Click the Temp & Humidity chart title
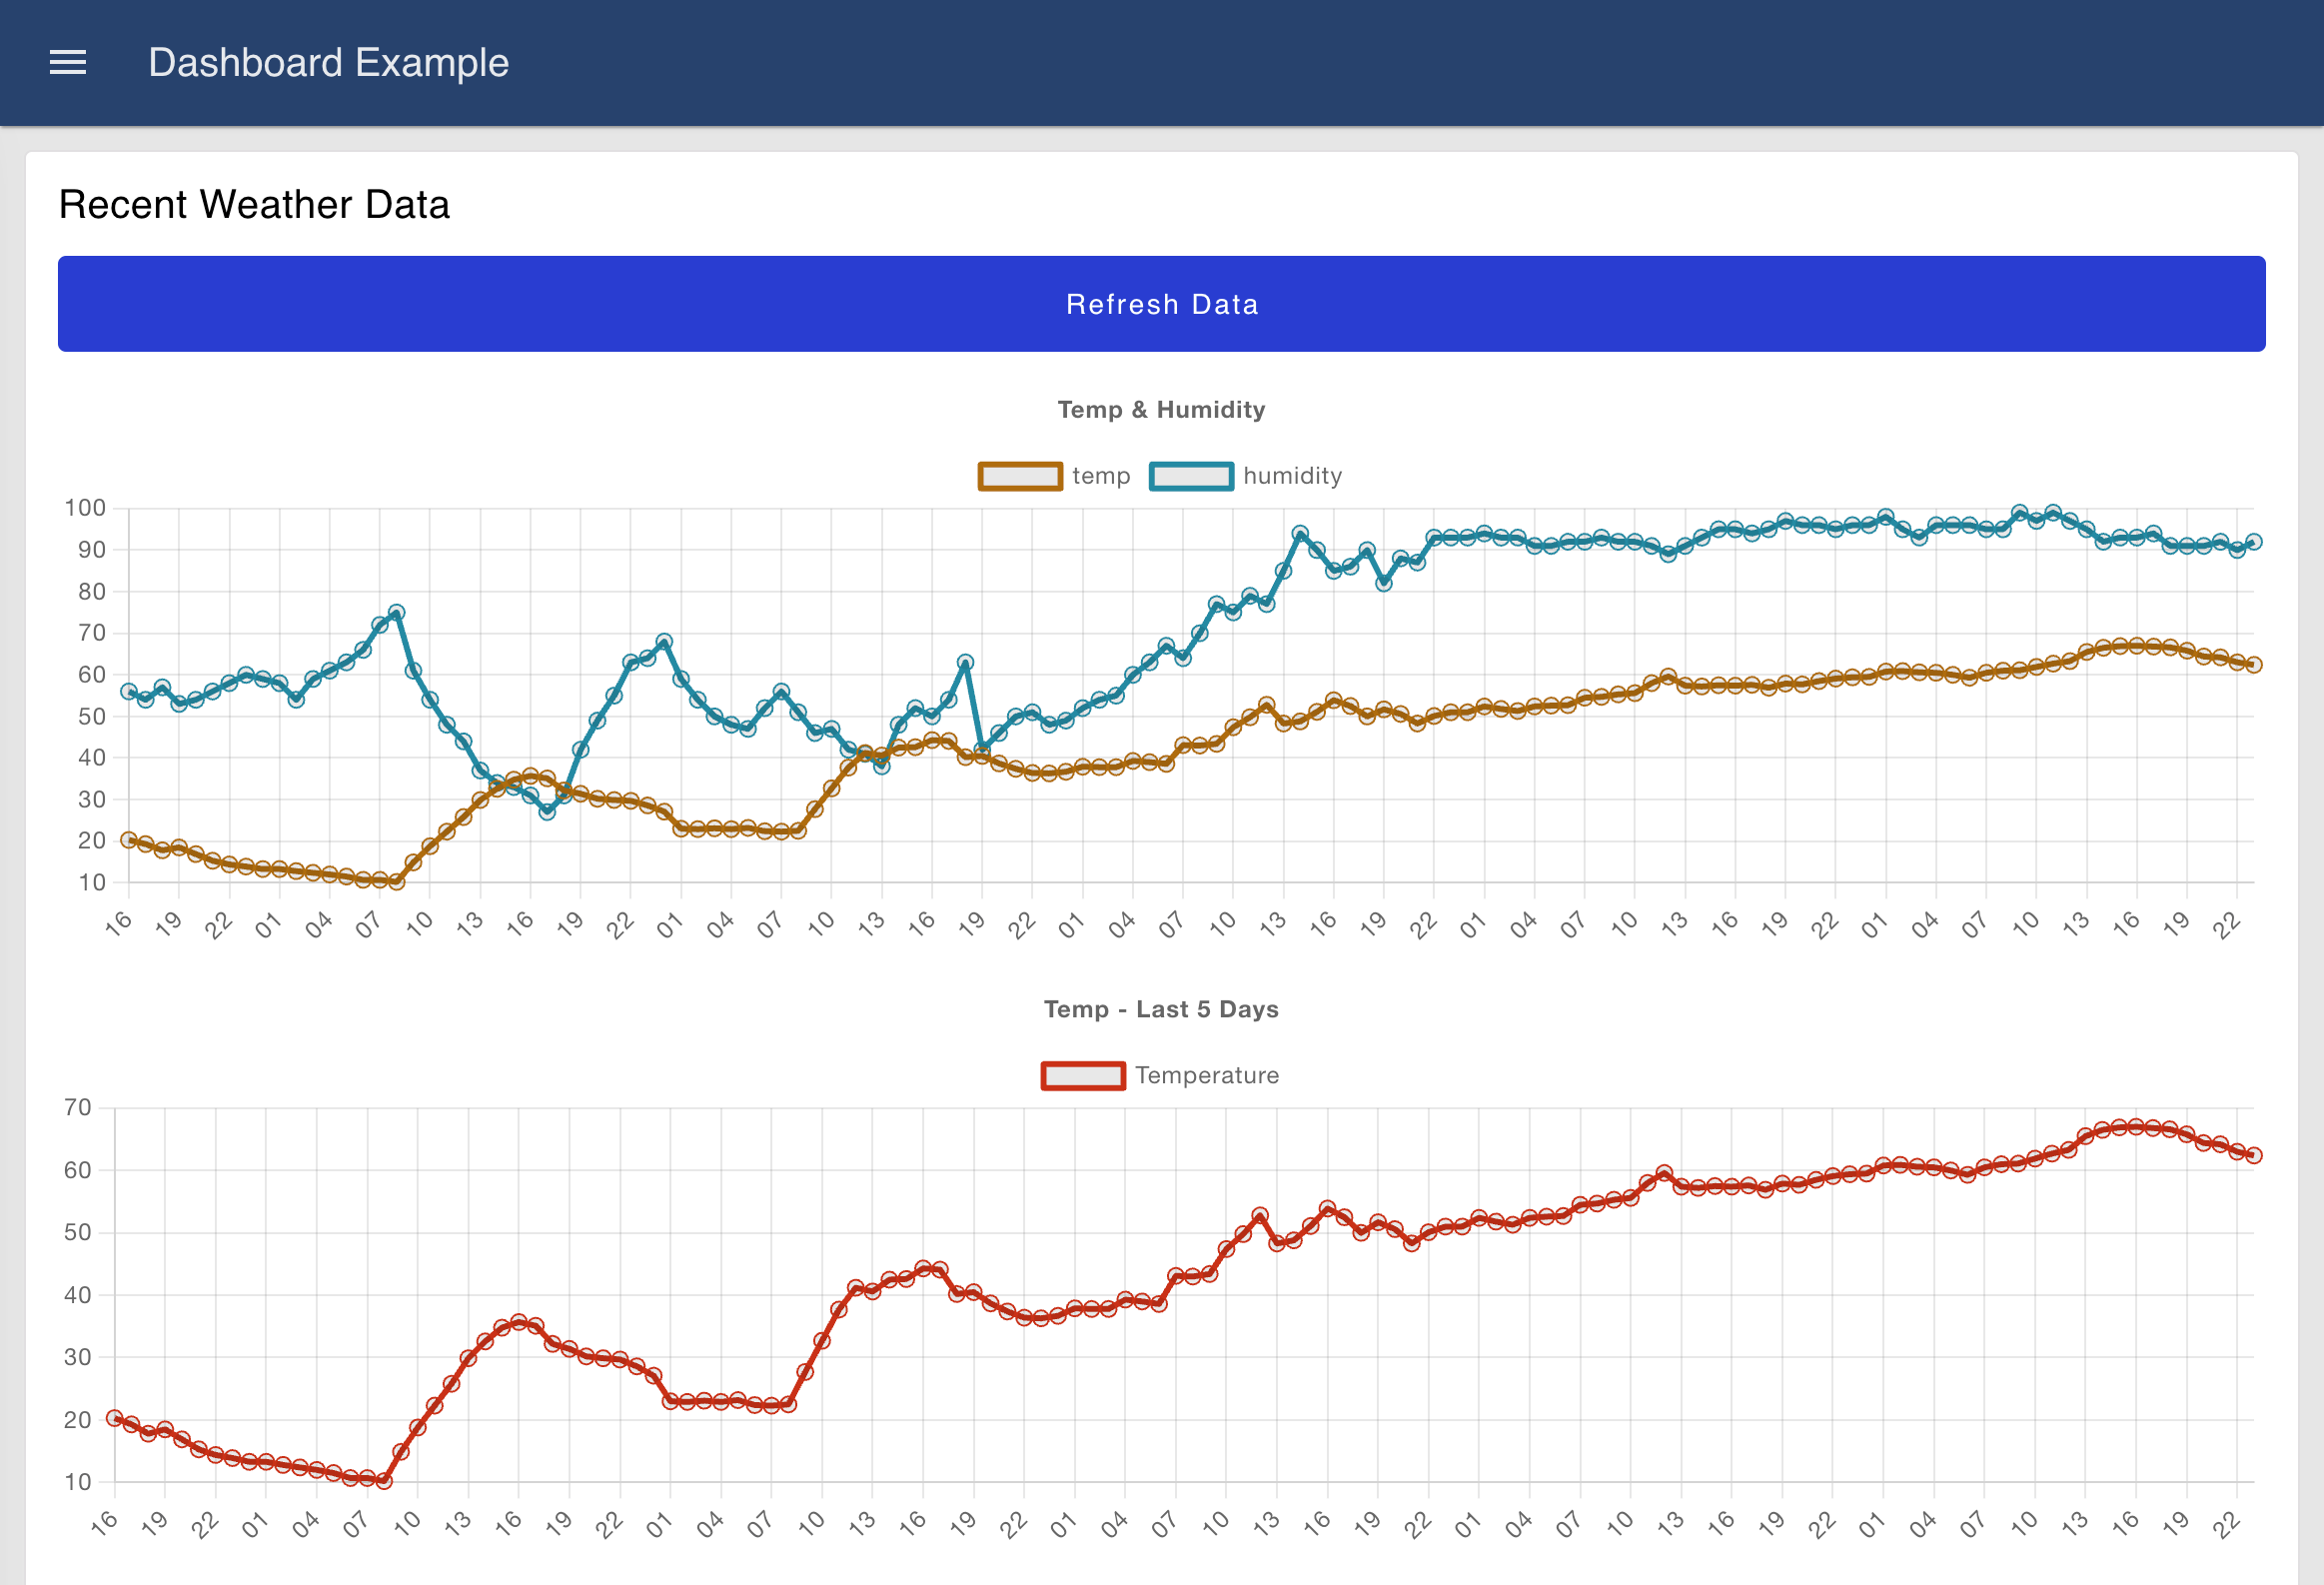Image resolution: width=2324 pixels, height=1585 pixels. click(x=1161, y=409)
